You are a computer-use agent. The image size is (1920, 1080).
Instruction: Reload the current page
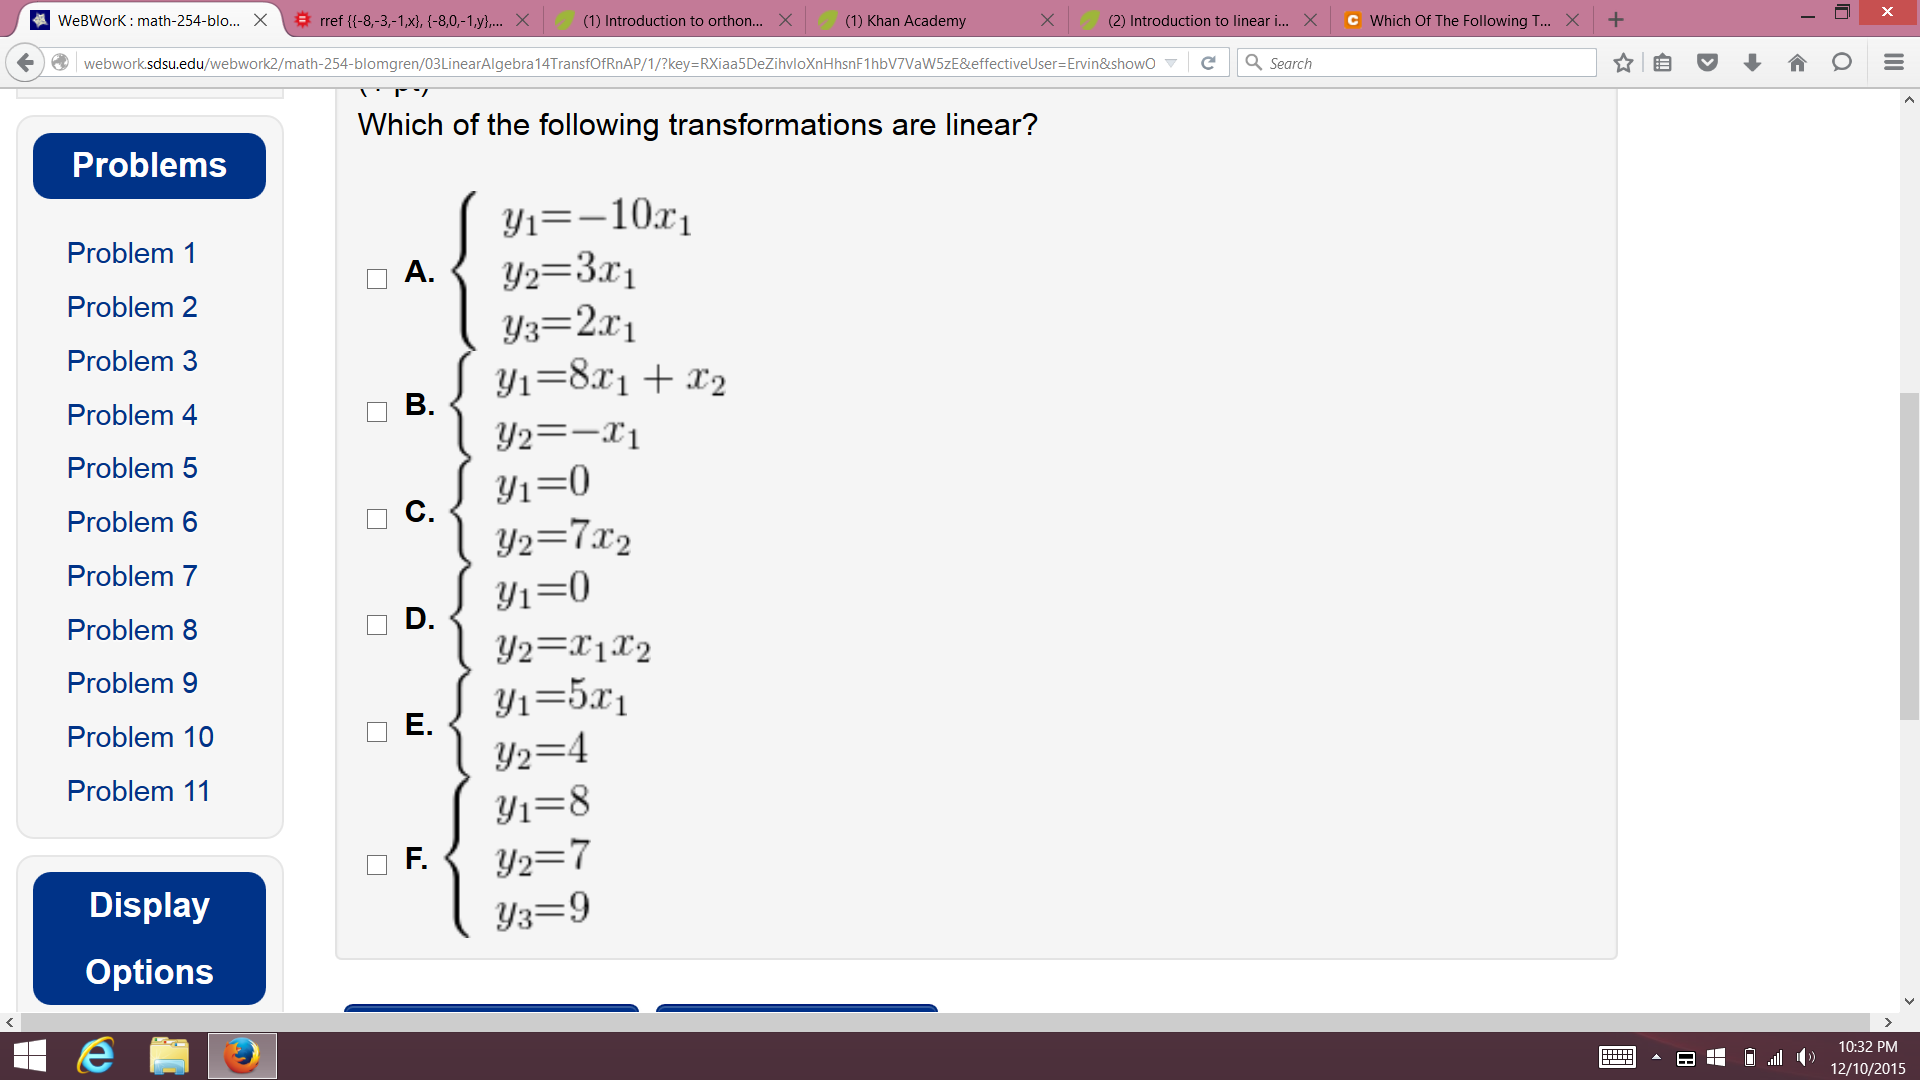tap(1208, 63)
